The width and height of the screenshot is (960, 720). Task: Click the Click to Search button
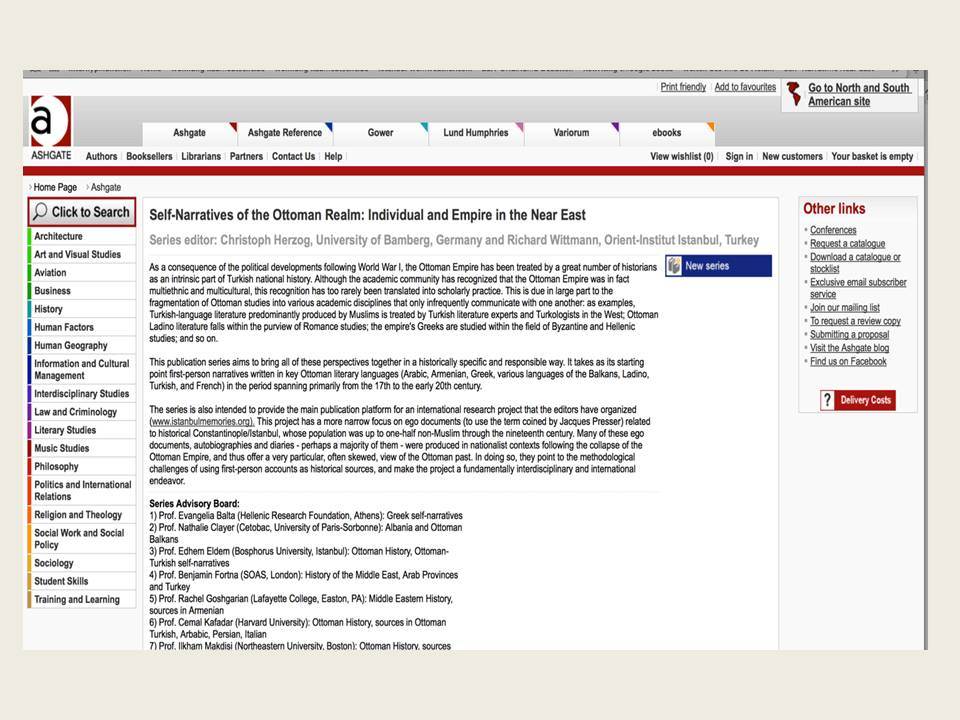tap(82, 212)
